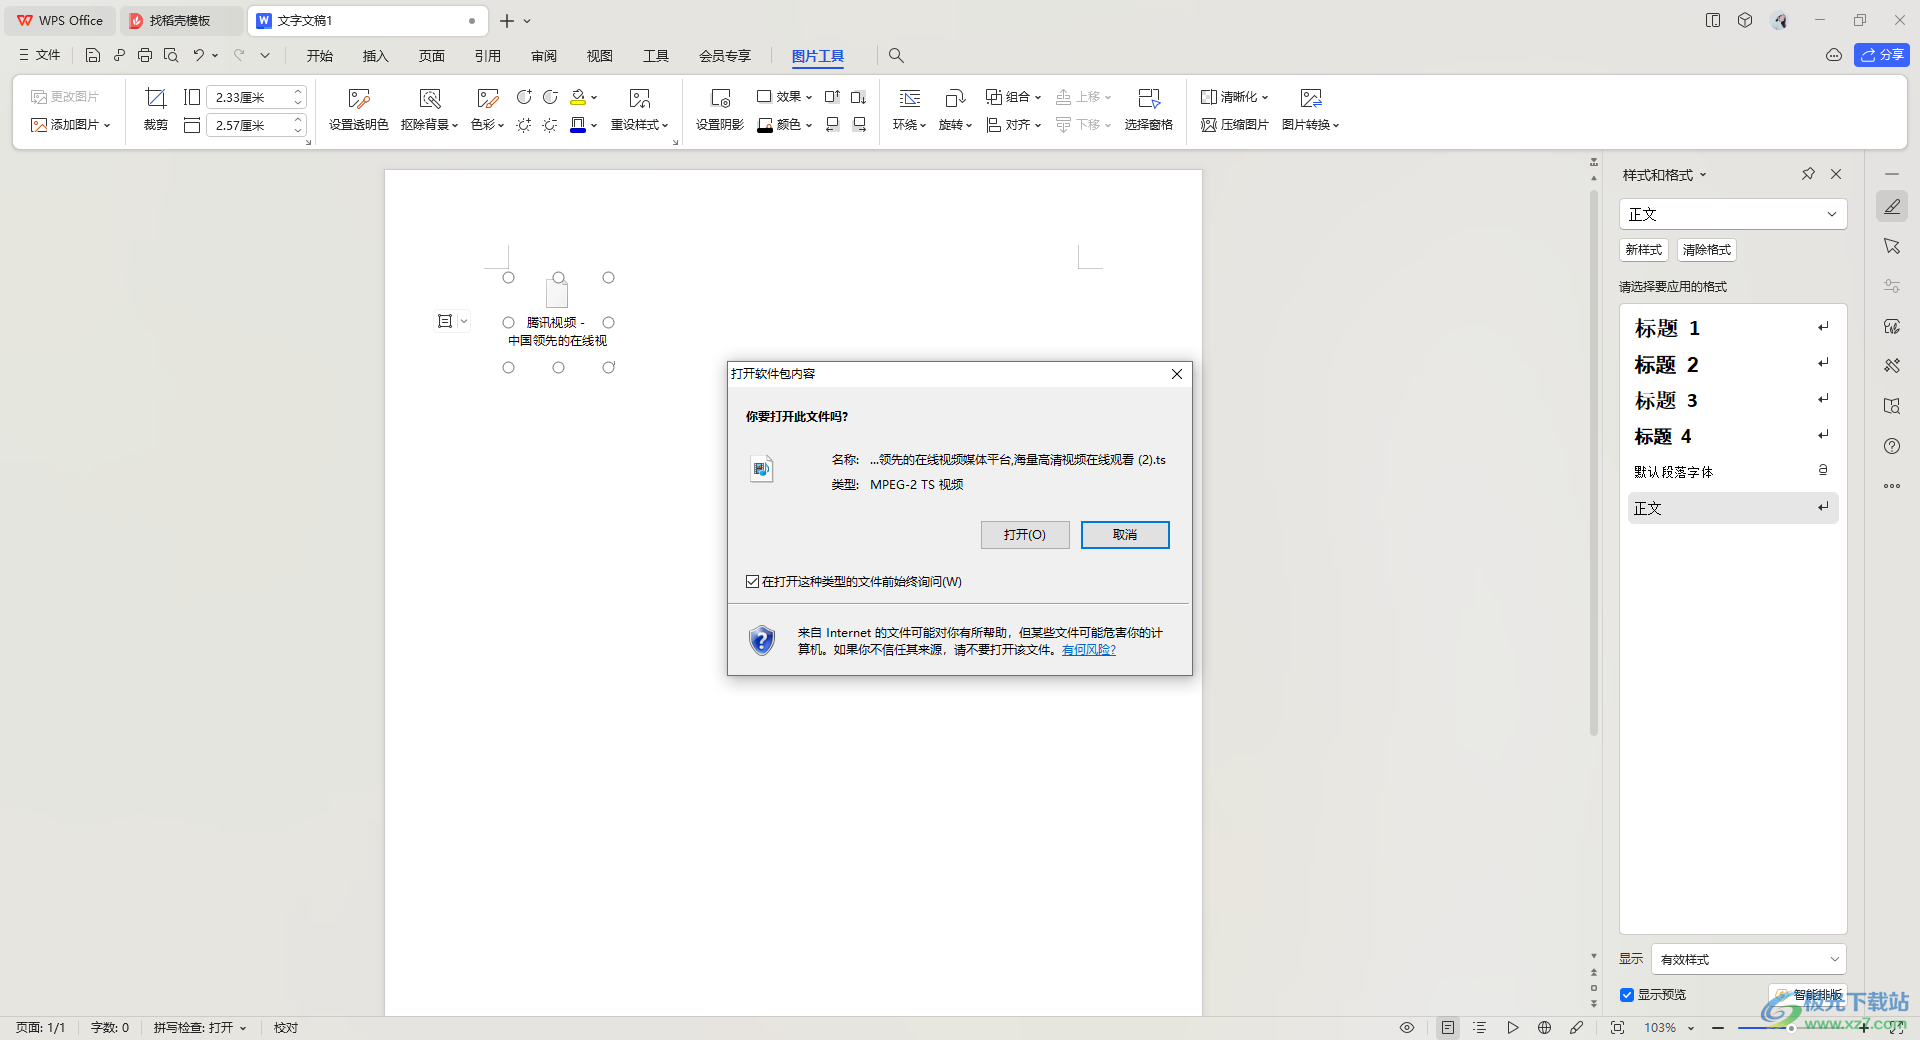This screenshot has width=1920, height=1040.
Task: Click Clear Format (清除格式) button
Action: [x=1706, y=250]
